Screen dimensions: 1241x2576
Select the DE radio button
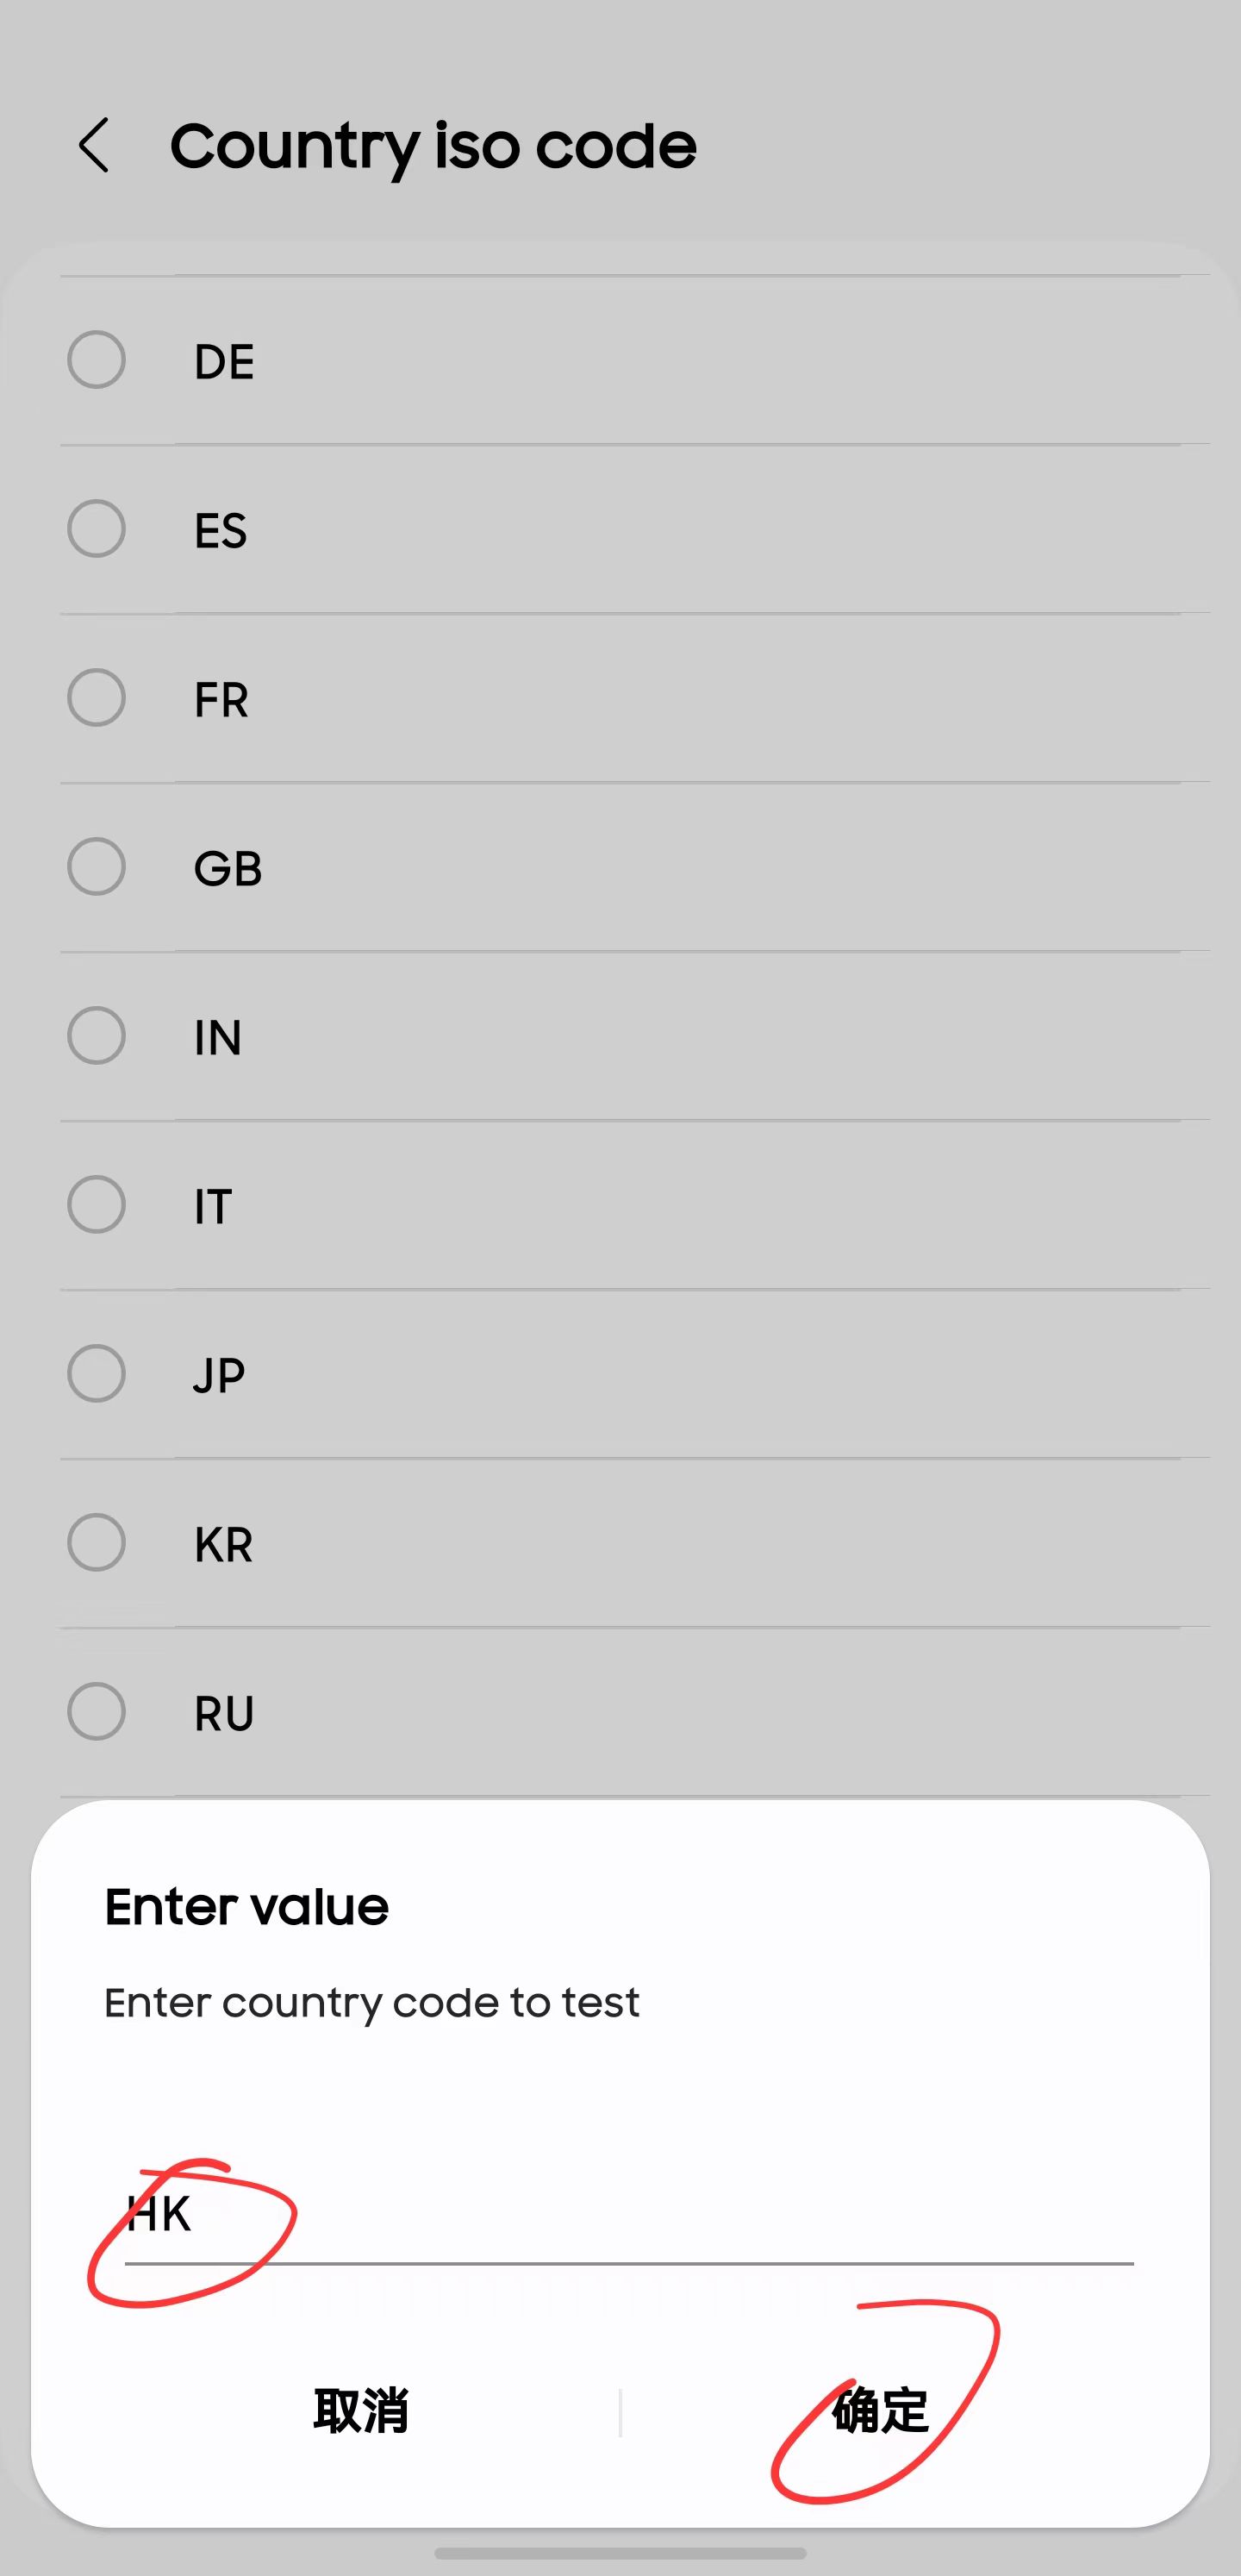click(96, 360)
